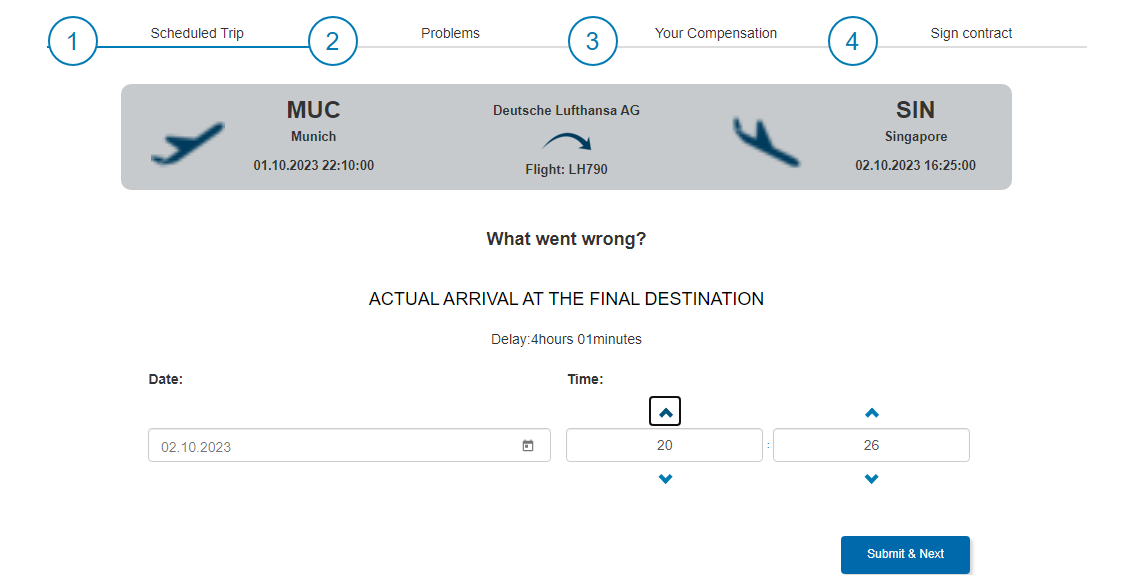Image resolution: width=1132 pixels, height=575 pixels.
Task: Decrease the minutes with the down chevron
Action: pos(871,479)
